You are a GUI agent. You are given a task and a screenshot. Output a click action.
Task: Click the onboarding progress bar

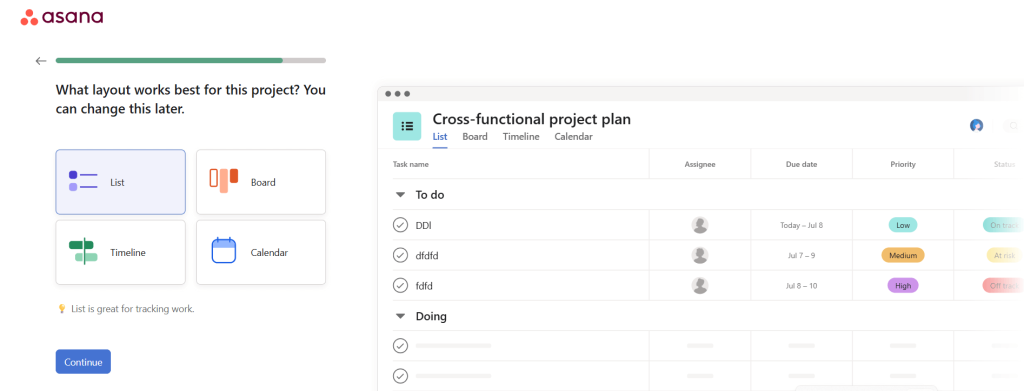191,61
